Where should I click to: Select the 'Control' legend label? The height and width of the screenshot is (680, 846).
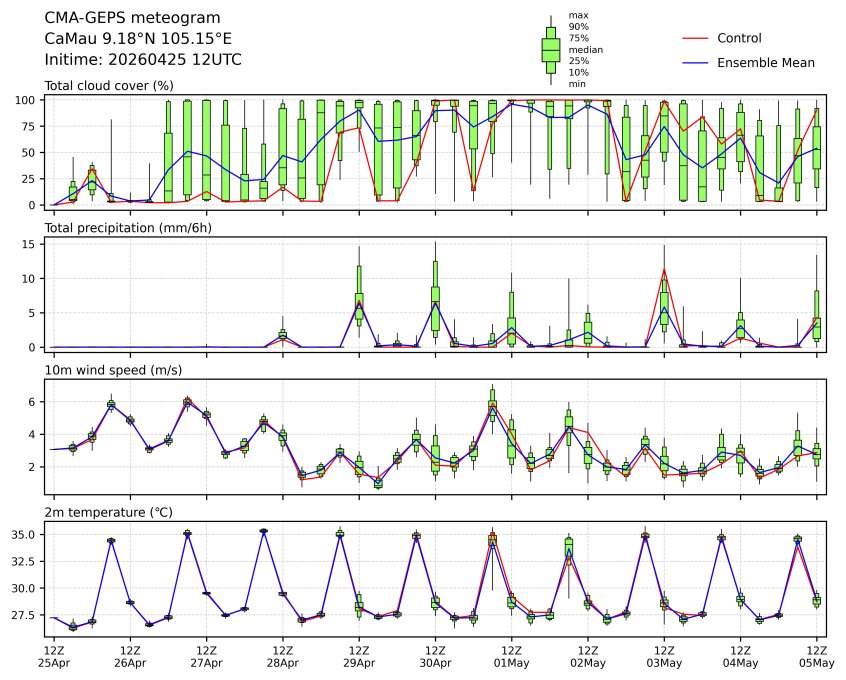point(739,38)
